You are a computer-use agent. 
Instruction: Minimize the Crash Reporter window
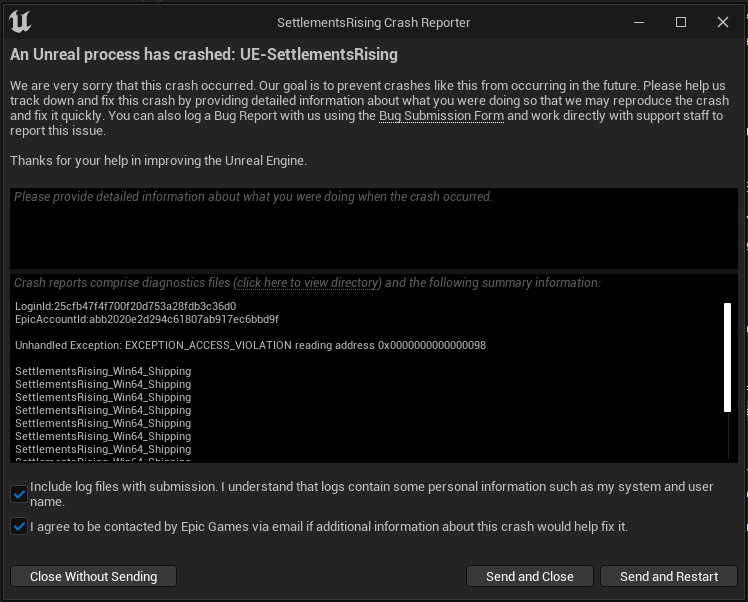(x=638, y=22)
